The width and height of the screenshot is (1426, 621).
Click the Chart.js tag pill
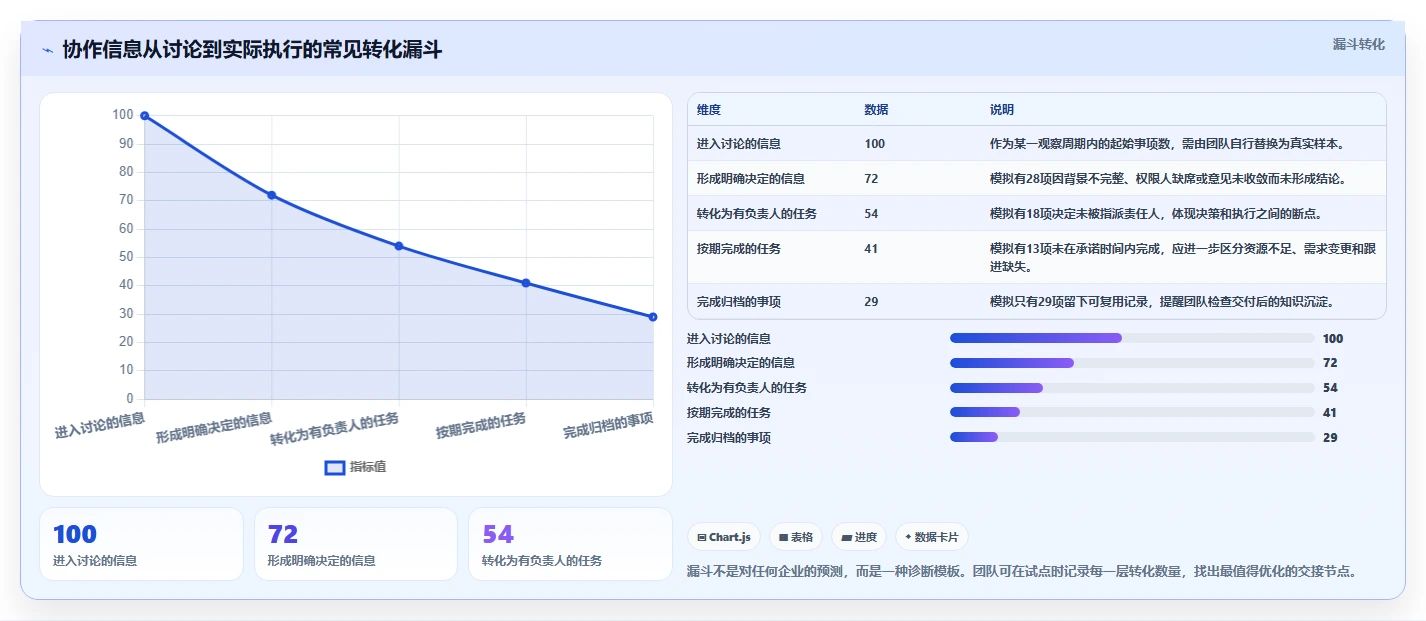724,537
